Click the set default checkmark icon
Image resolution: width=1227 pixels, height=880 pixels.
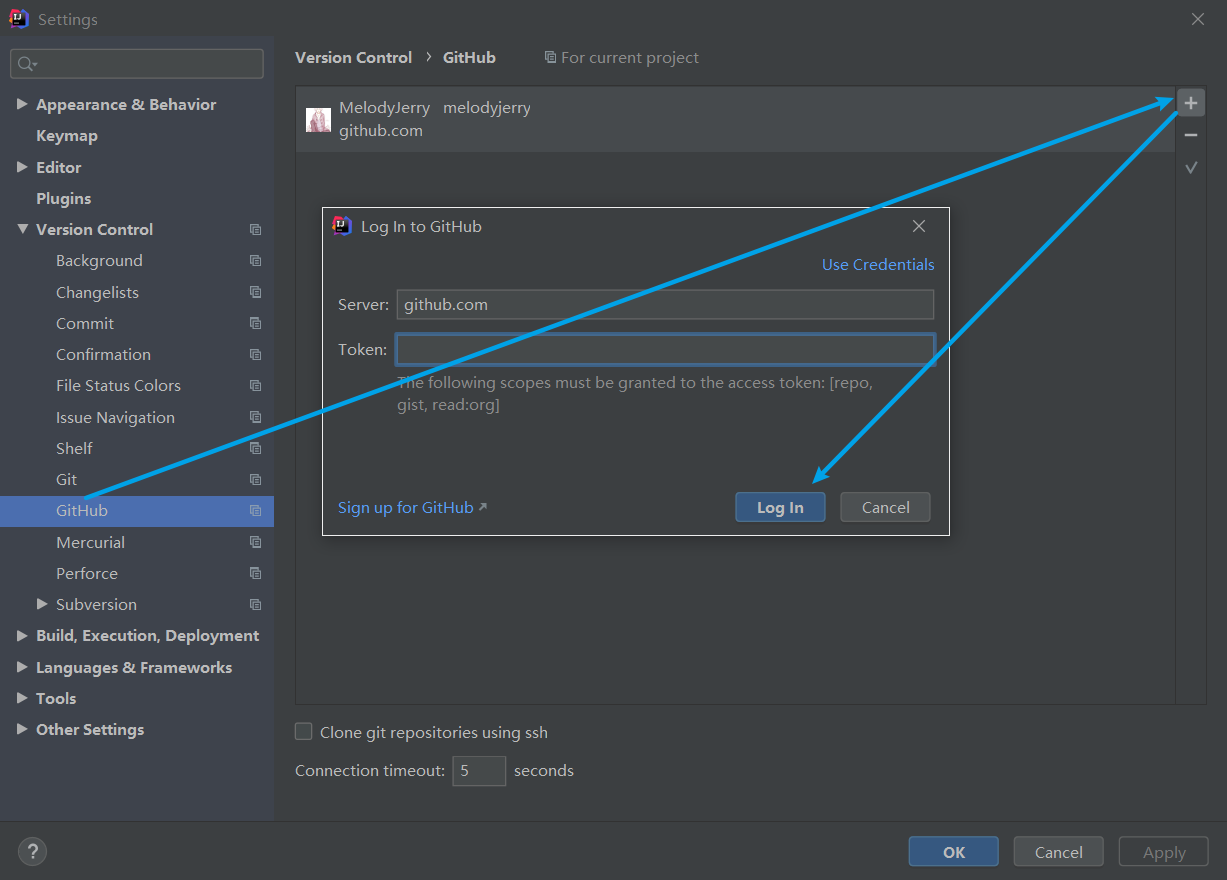tap(1190, 168)
